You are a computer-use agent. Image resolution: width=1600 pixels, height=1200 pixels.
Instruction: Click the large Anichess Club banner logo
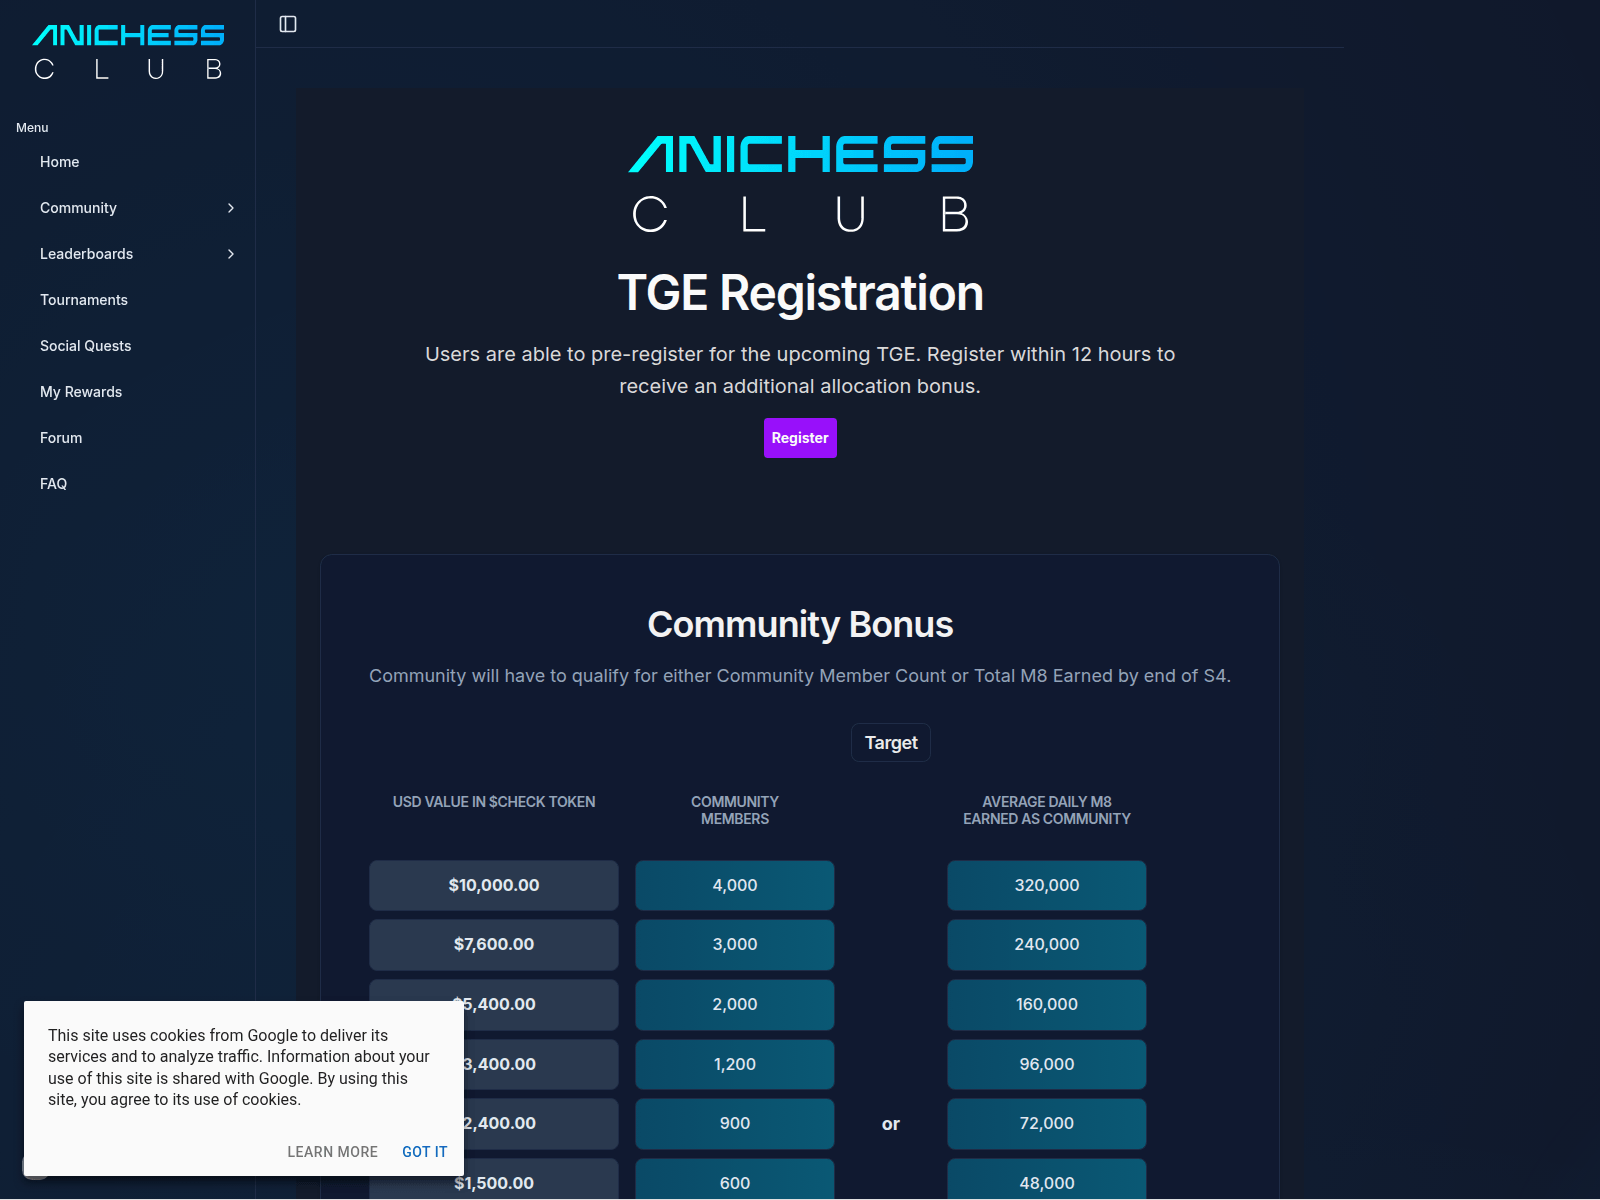800,185
